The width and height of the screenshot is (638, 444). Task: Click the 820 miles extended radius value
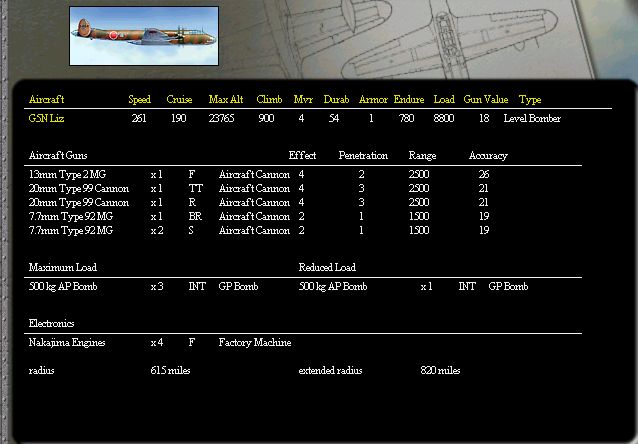440,370
